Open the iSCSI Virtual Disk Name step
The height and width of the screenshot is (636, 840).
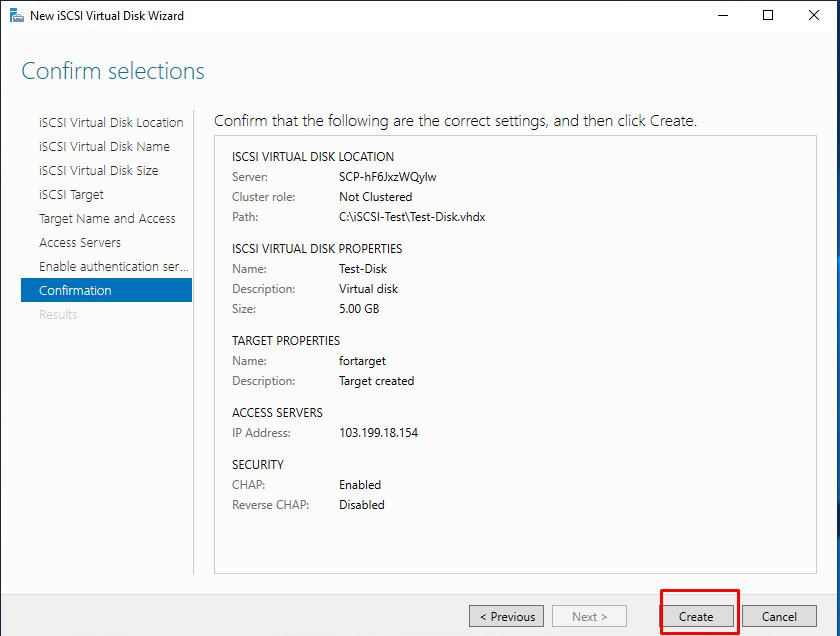(x=104, y=146)
